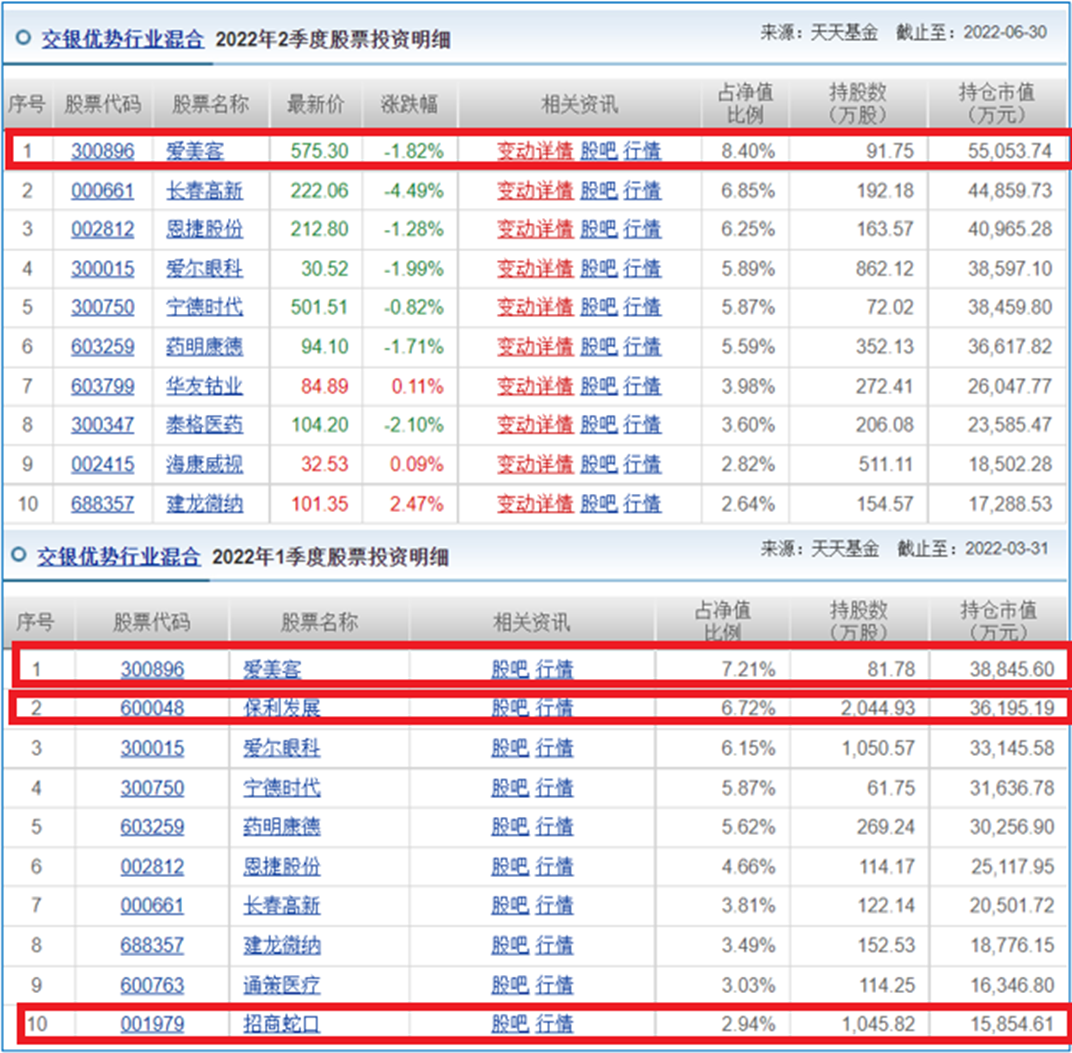Click 恩捷股份 name in Q2 table
The width and height of the screenshot is (1072, 1053).
[204, 229]
